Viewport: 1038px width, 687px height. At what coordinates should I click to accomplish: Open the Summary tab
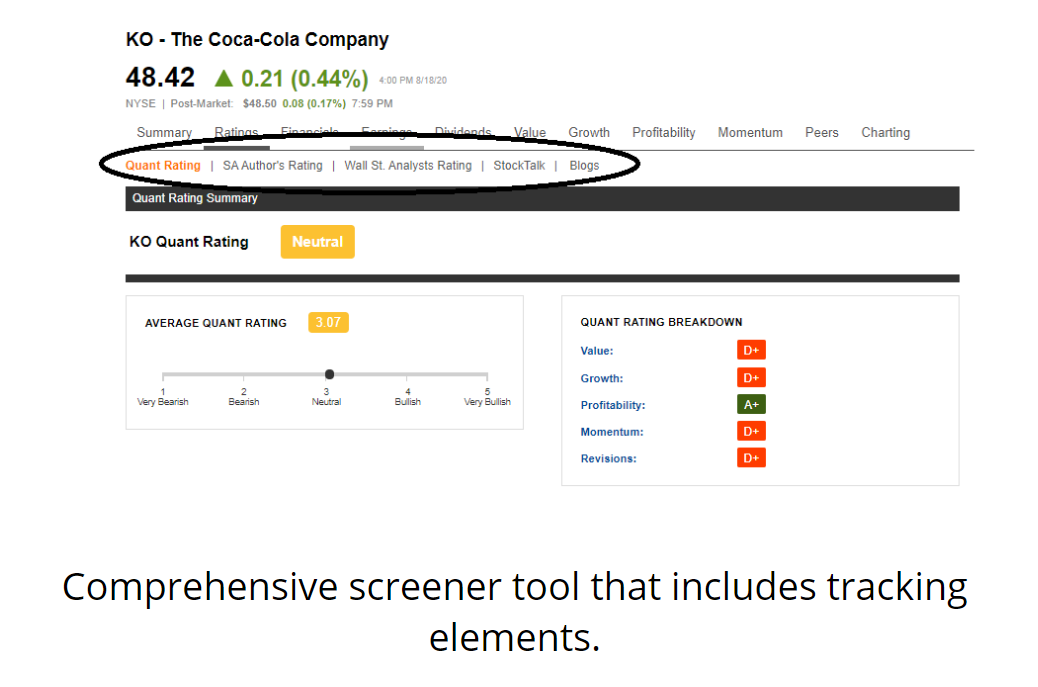click(164, 132)
